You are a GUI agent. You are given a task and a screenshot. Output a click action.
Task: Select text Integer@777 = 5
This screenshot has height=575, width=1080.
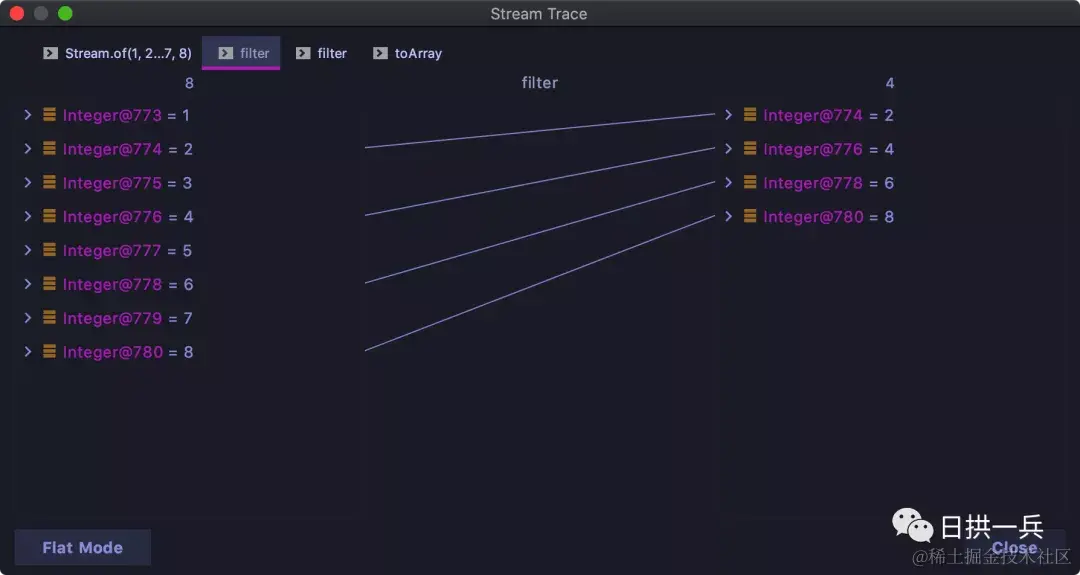[x=127, y=250]
